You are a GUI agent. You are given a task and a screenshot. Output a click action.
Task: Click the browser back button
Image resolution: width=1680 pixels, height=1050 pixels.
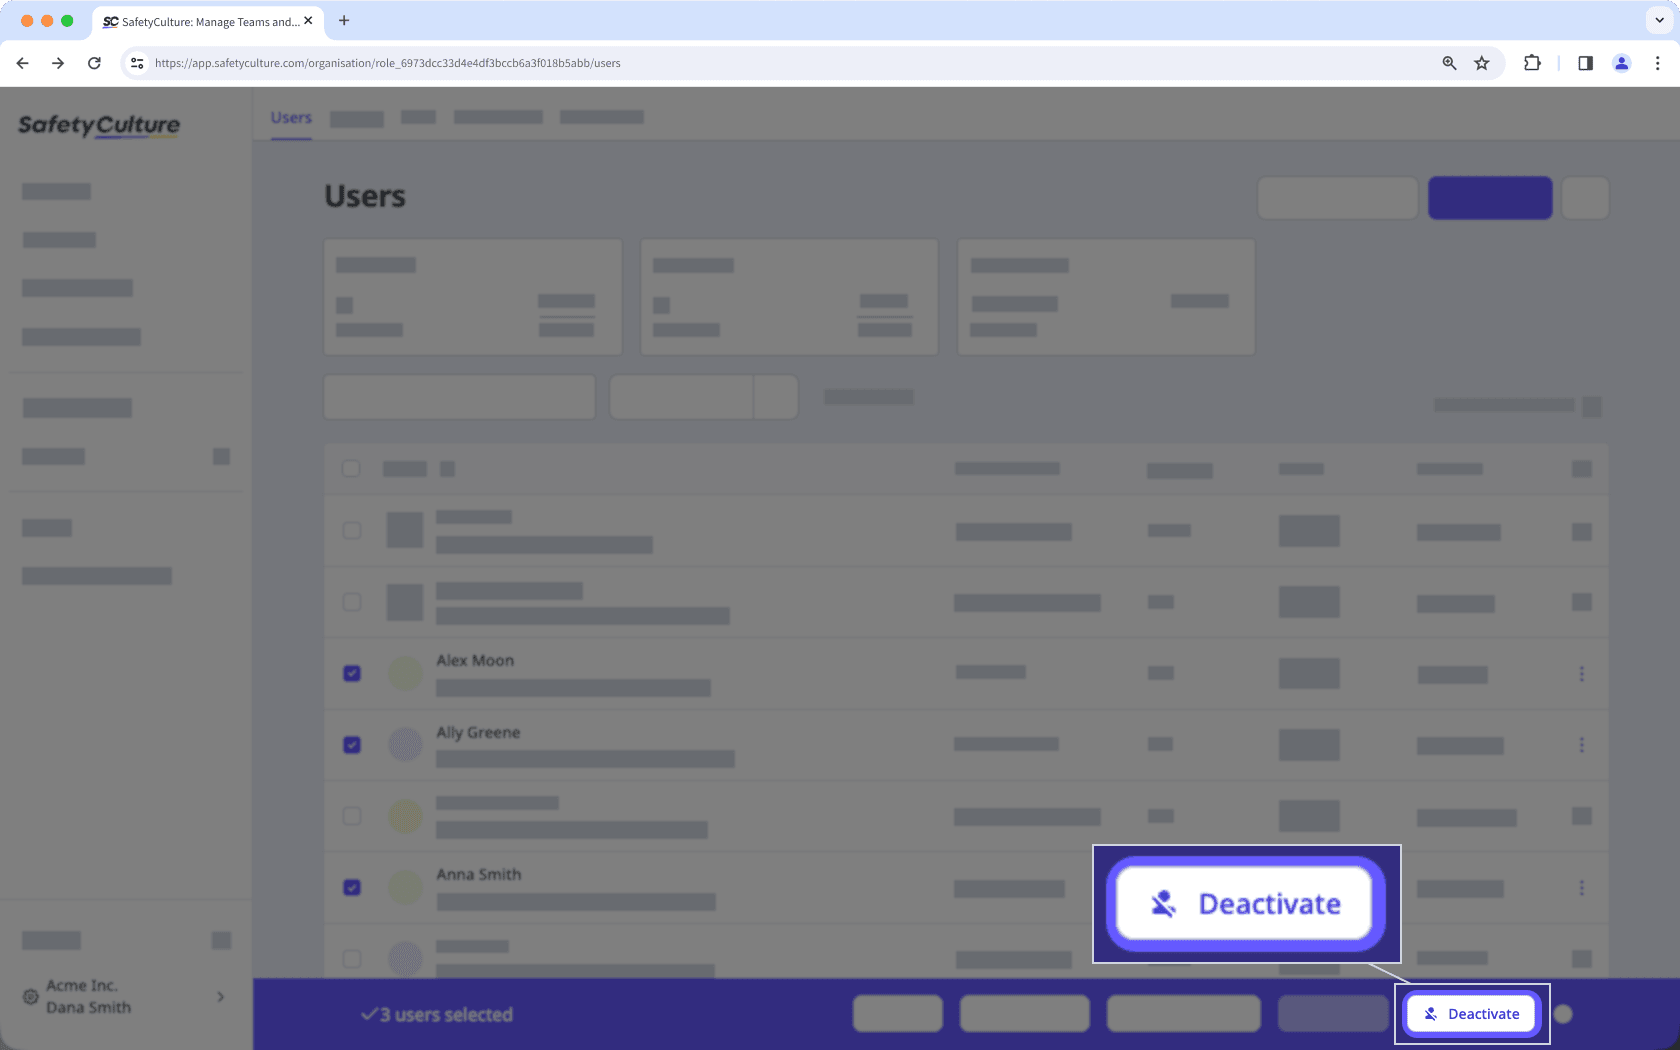pos(22,62)
